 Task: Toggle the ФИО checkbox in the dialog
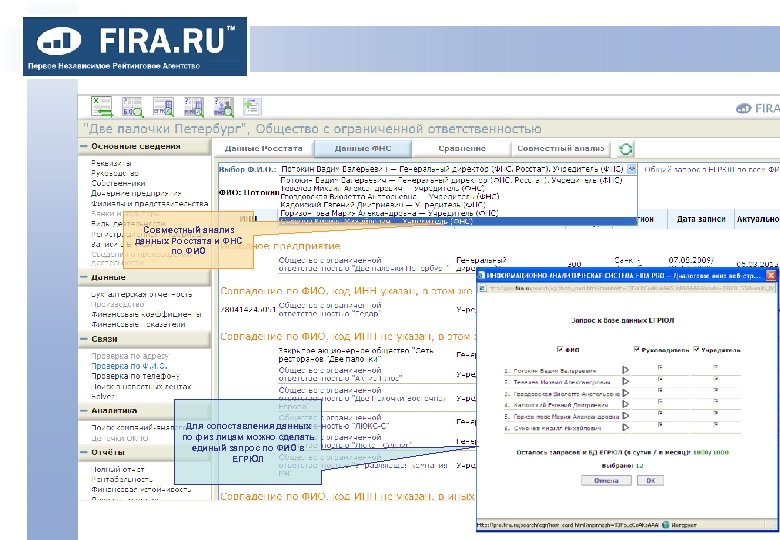(x=560, y=350)
